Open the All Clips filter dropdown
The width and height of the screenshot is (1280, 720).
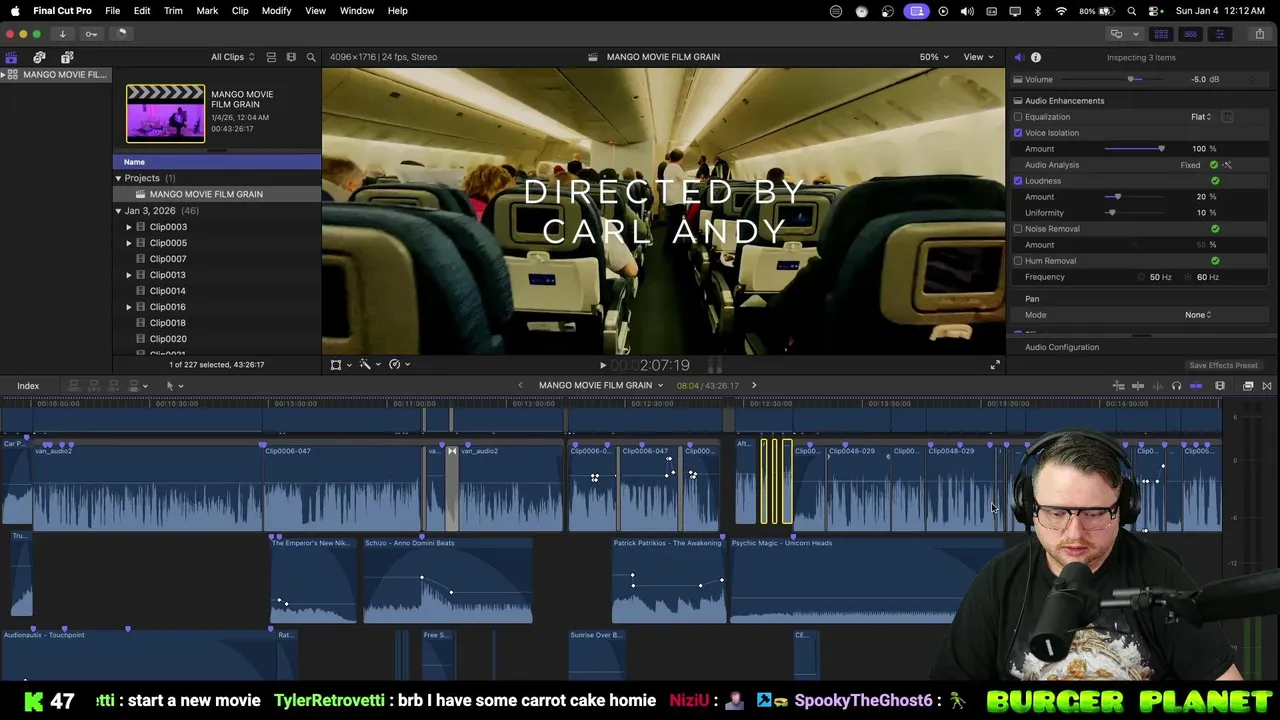click(232, 57)
